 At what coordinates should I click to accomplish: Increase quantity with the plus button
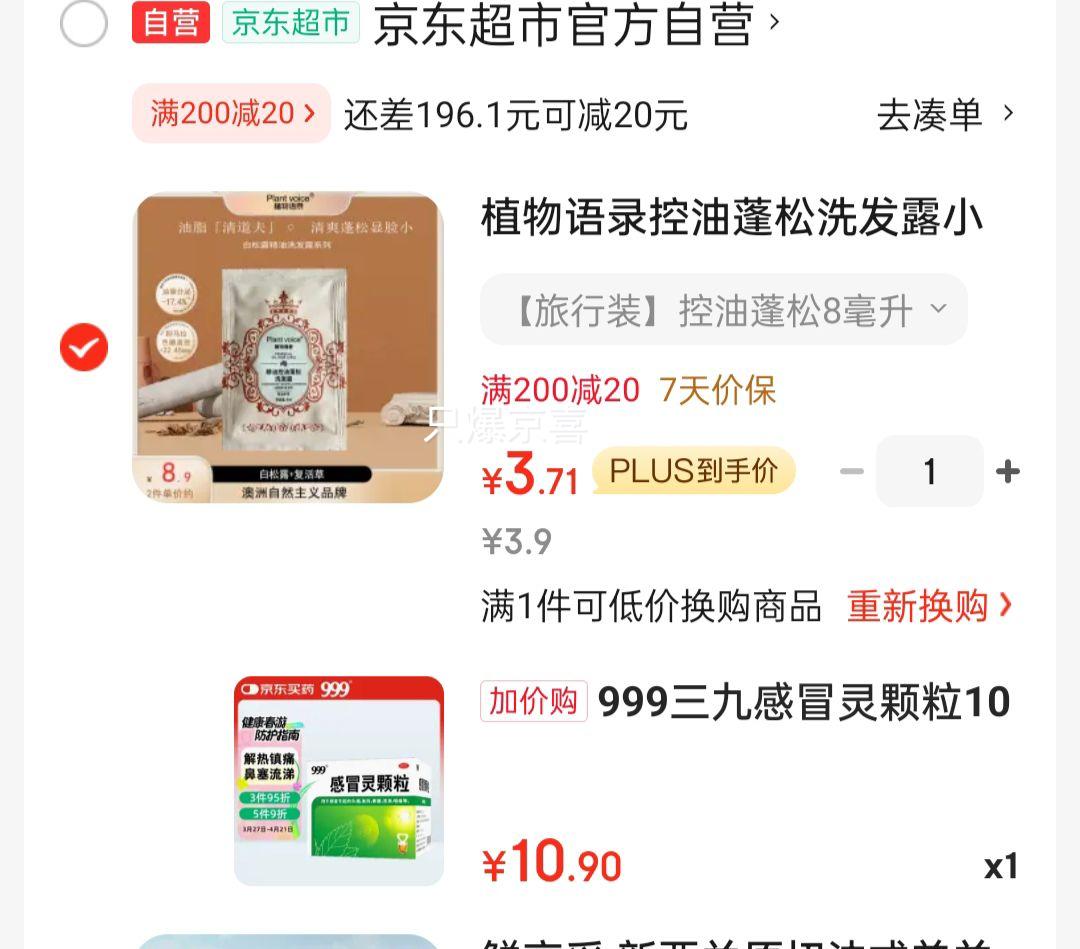(1008, 472)
